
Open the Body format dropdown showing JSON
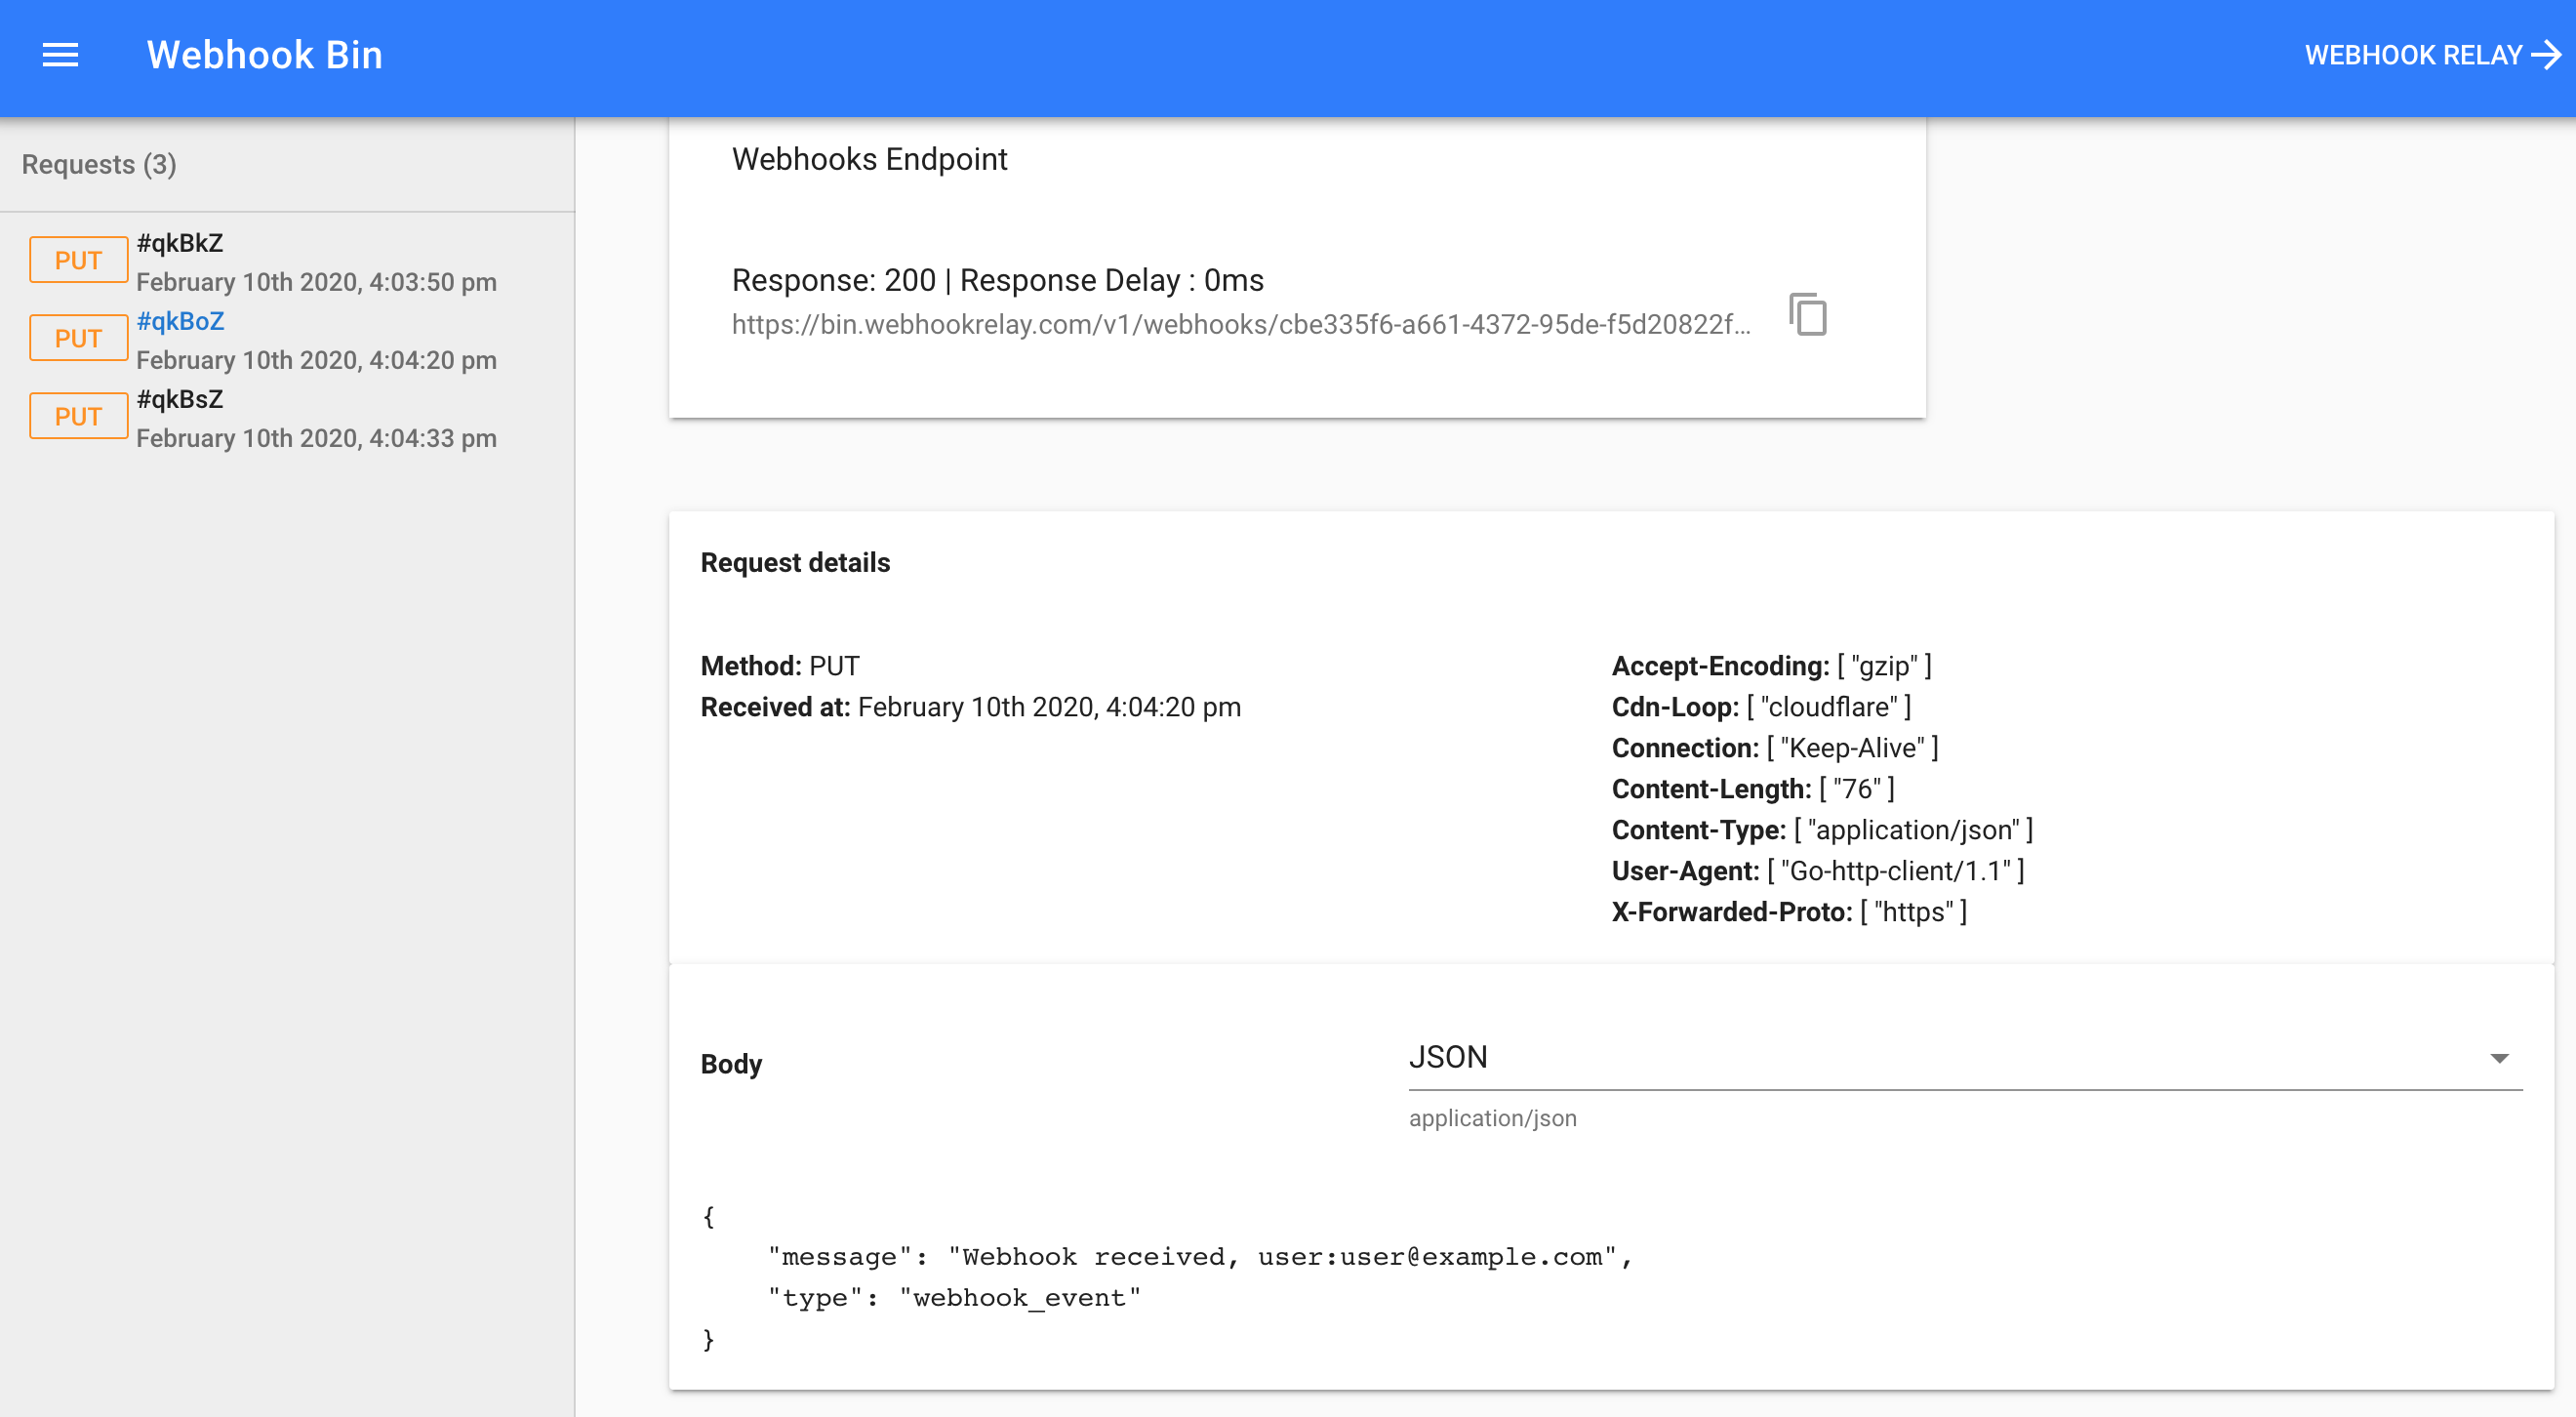click(x=1447, y=1057)
